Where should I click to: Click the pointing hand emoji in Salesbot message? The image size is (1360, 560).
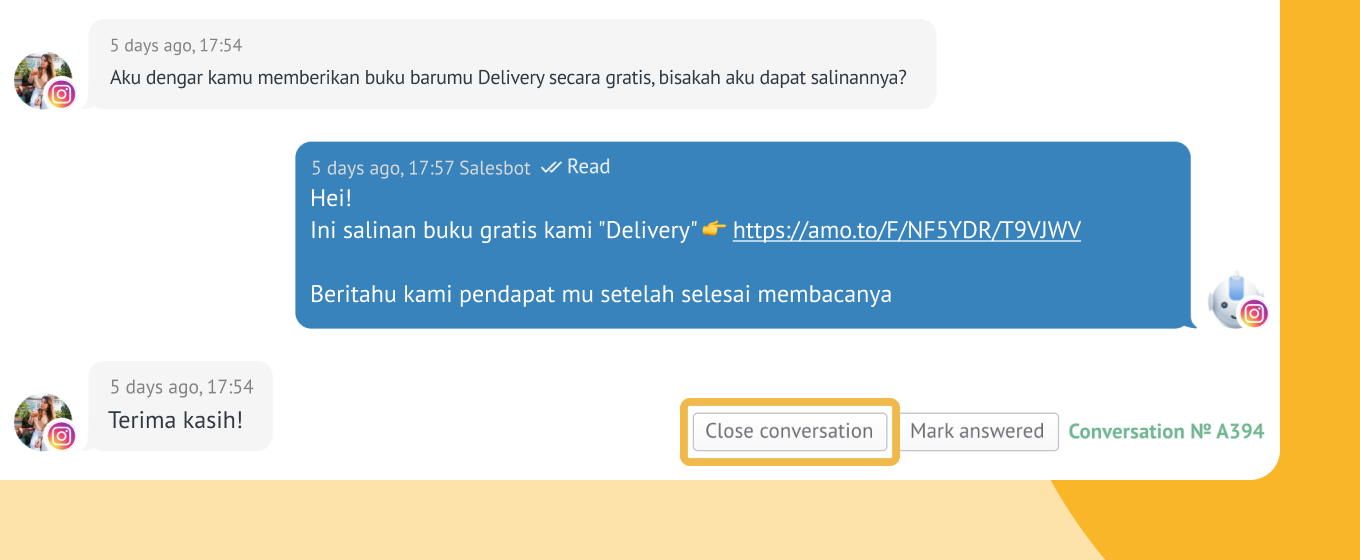pos(714,230)
